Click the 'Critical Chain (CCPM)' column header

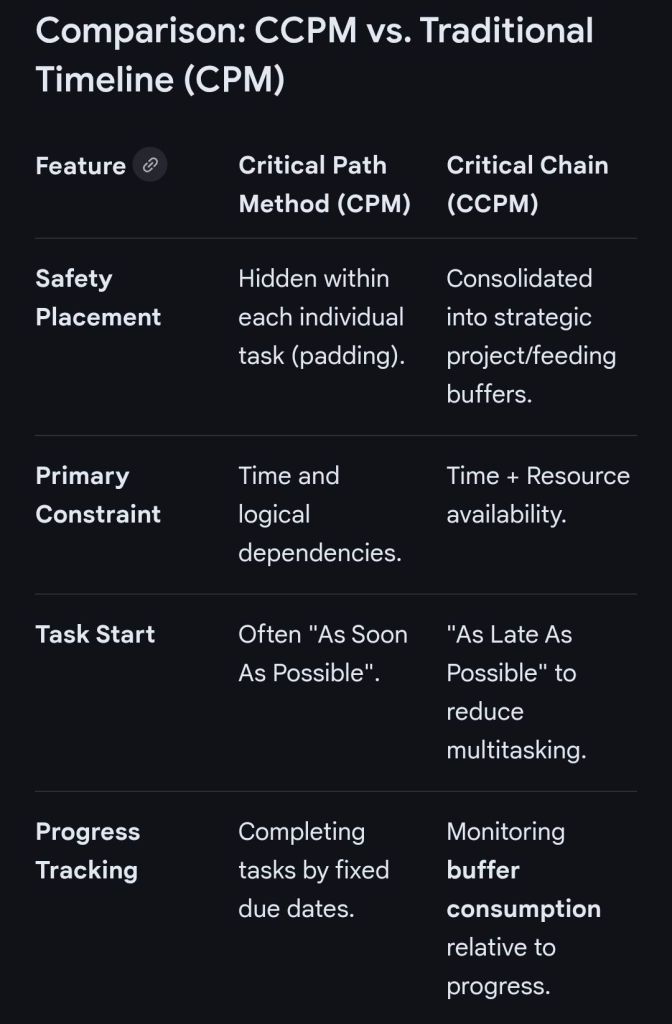point(527,185)
